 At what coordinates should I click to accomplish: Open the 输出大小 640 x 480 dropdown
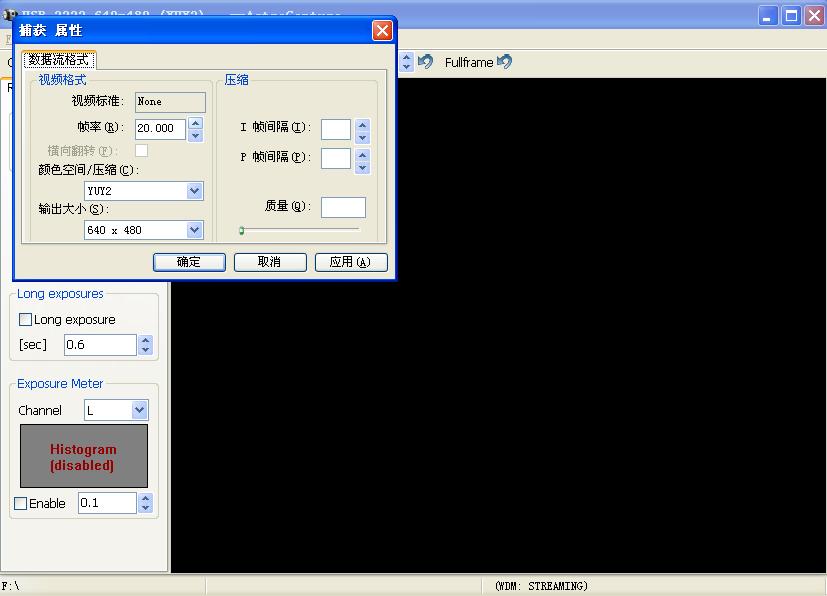(195, 230)
